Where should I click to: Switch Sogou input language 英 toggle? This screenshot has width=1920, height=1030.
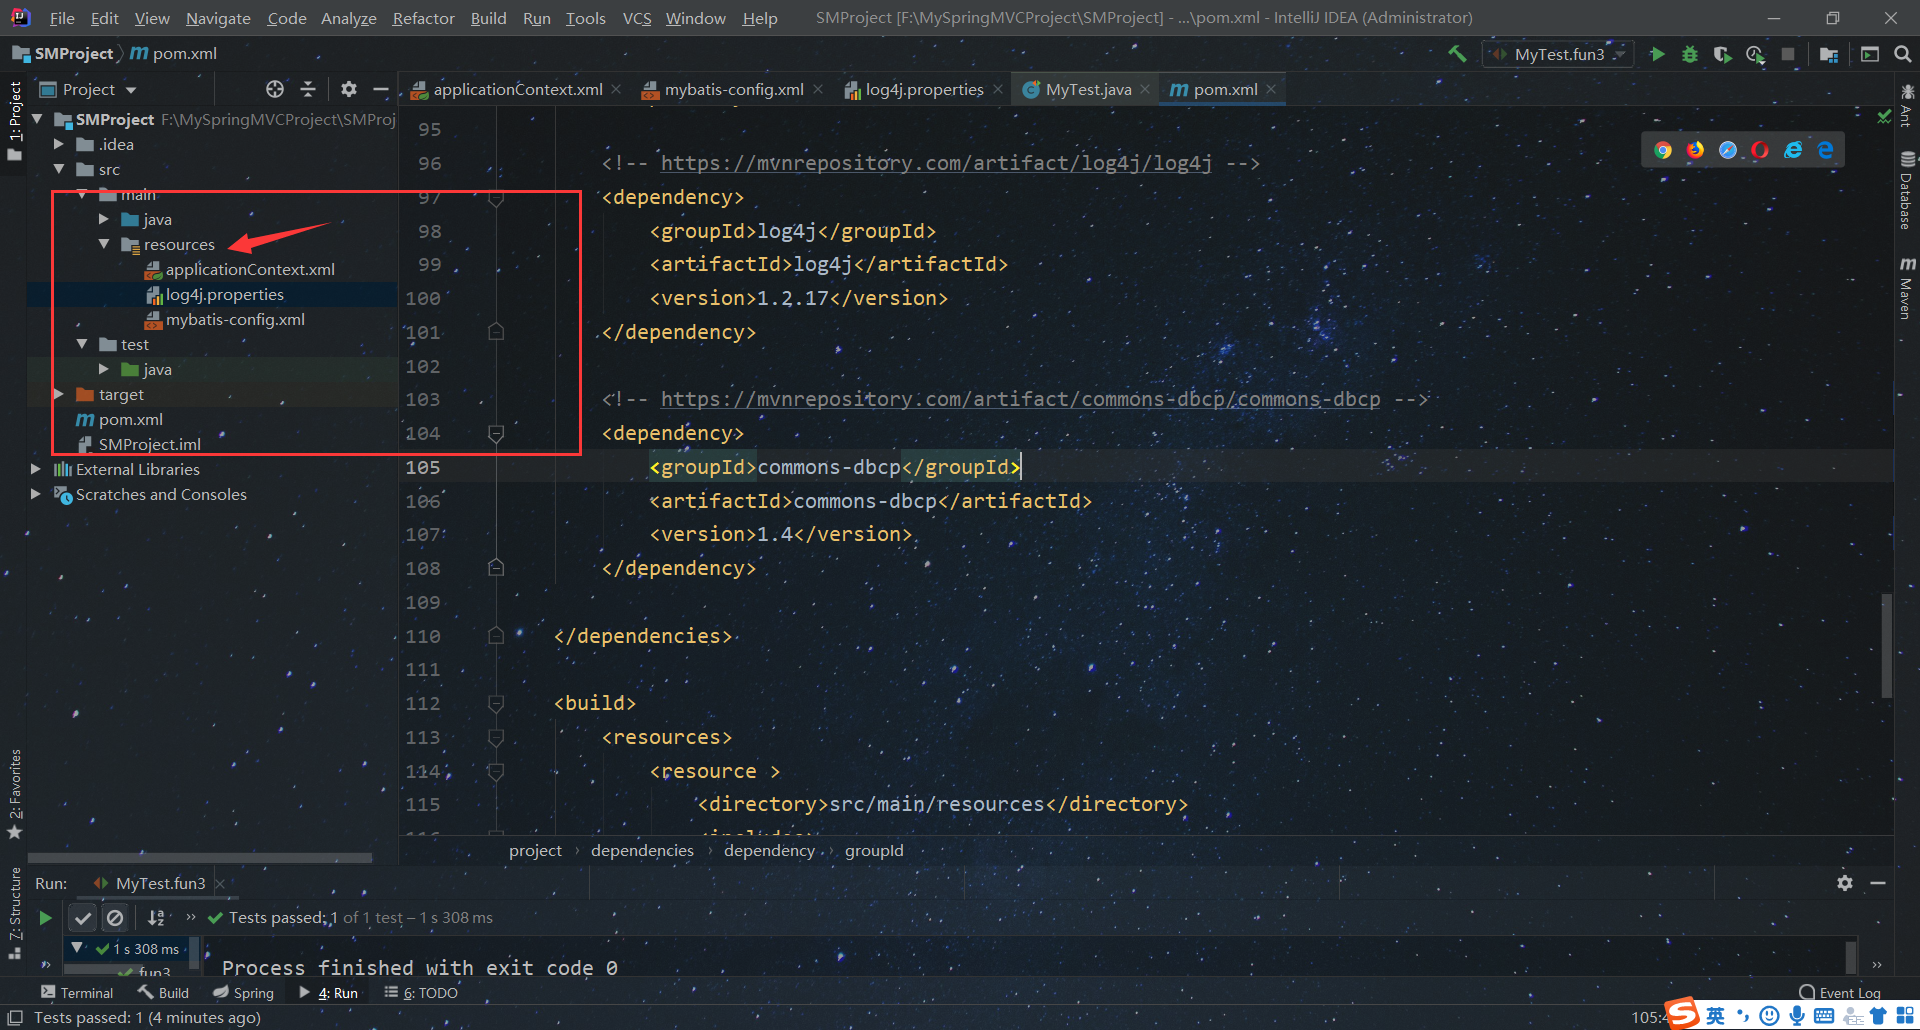(1716, 1016)
